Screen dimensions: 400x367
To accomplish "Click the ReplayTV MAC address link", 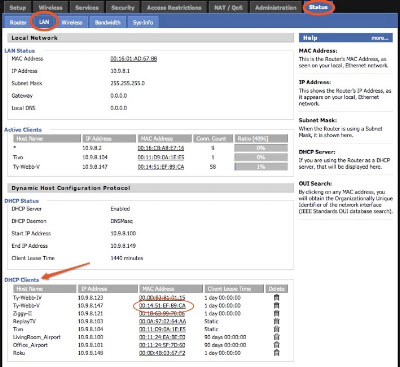I will (162, 321).
